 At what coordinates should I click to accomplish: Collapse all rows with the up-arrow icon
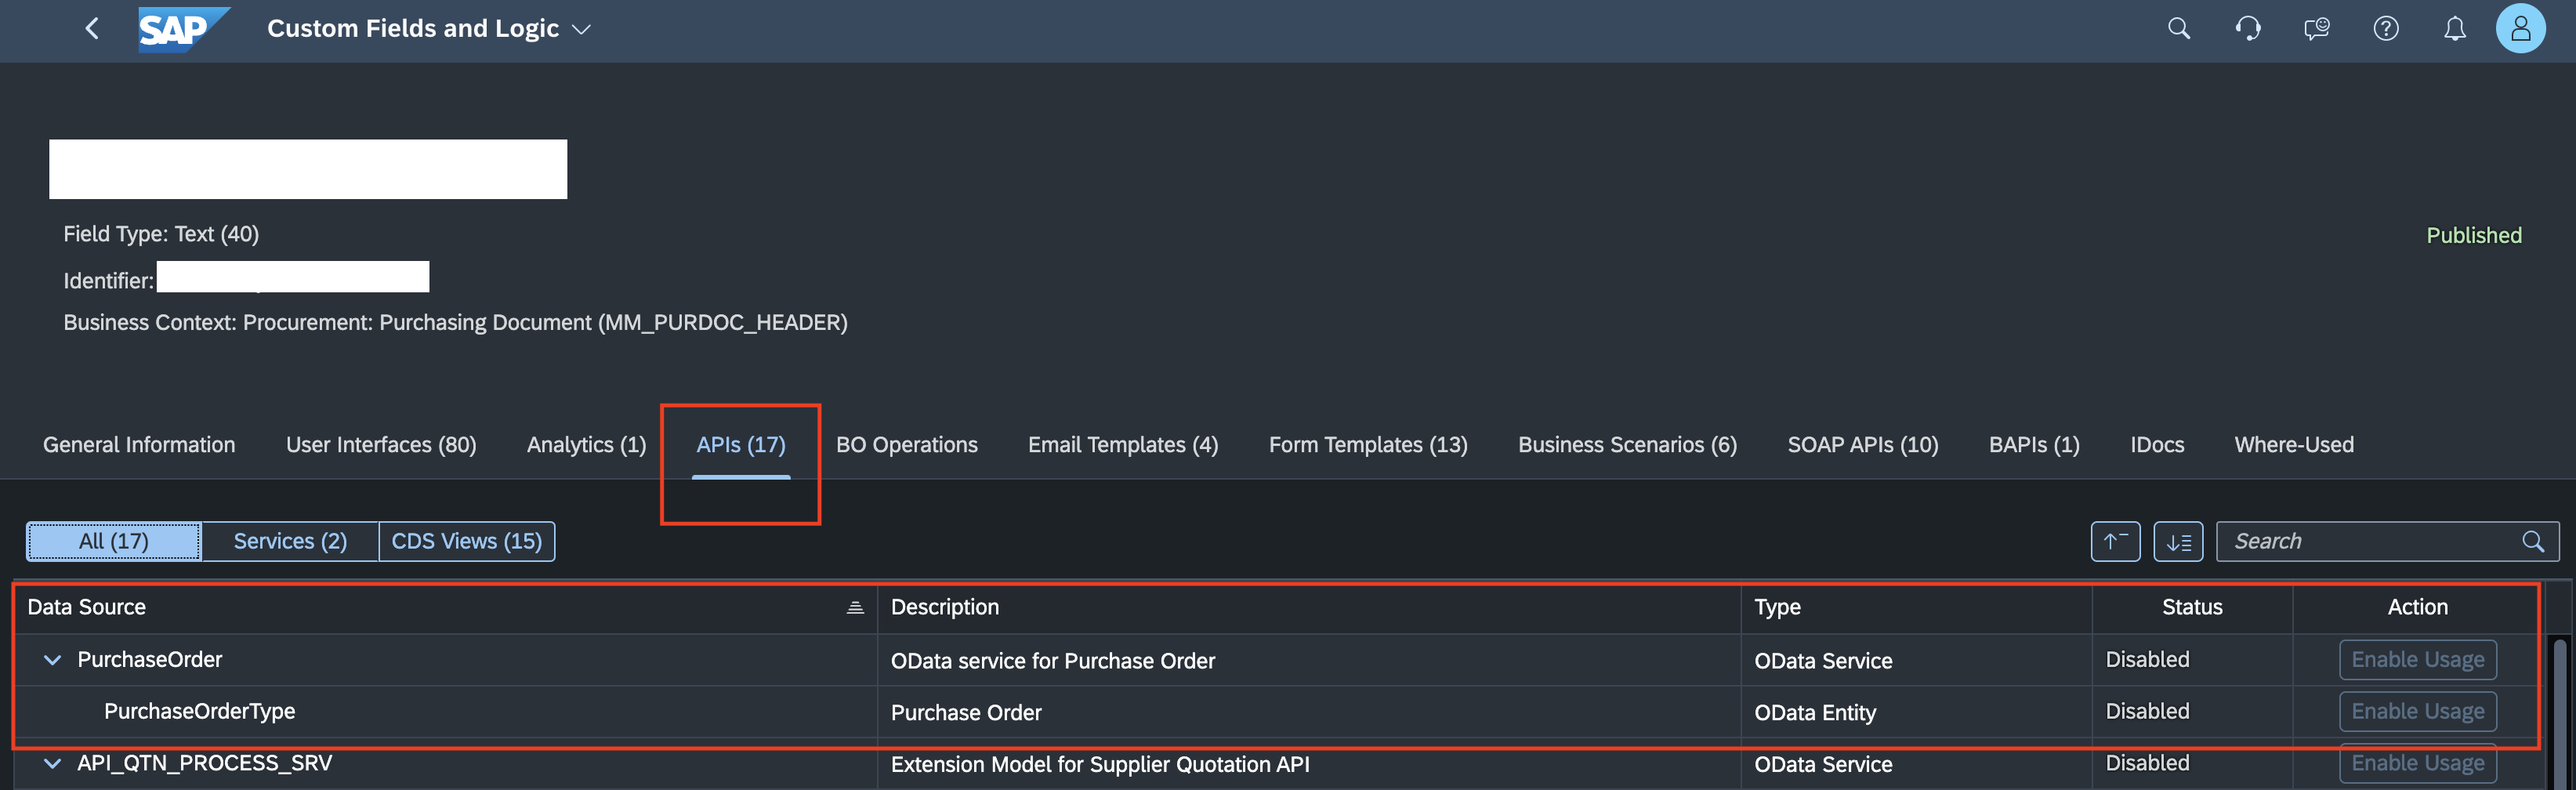coord(2115,541)
